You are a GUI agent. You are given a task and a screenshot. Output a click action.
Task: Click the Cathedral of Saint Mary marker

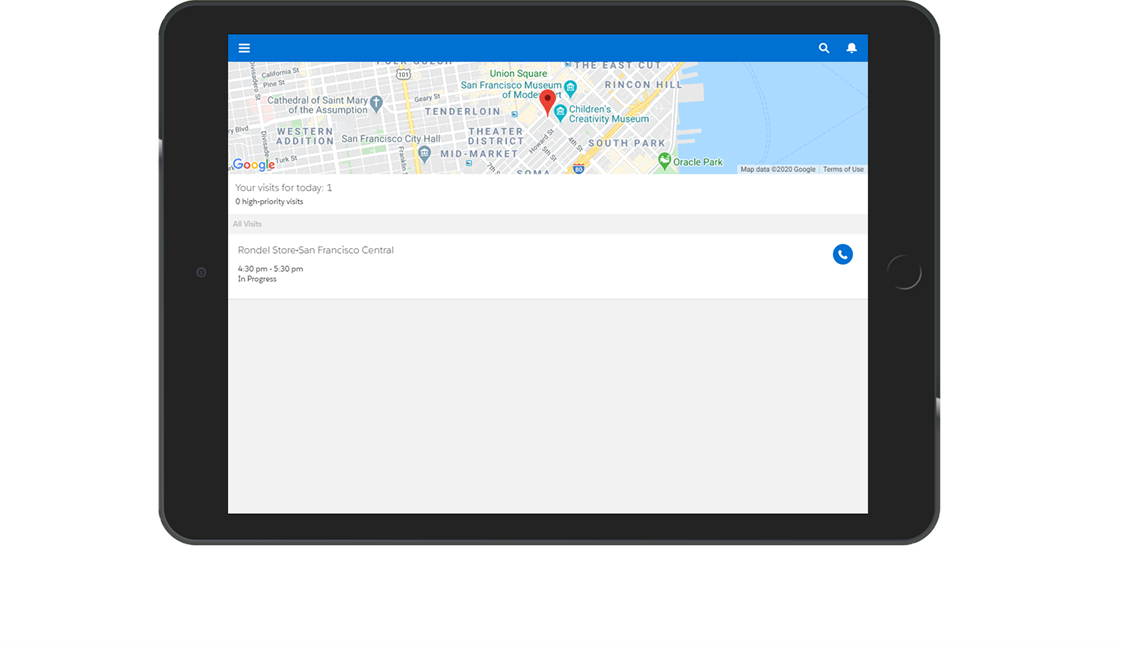pyautogui.click(x=376, y=105)
